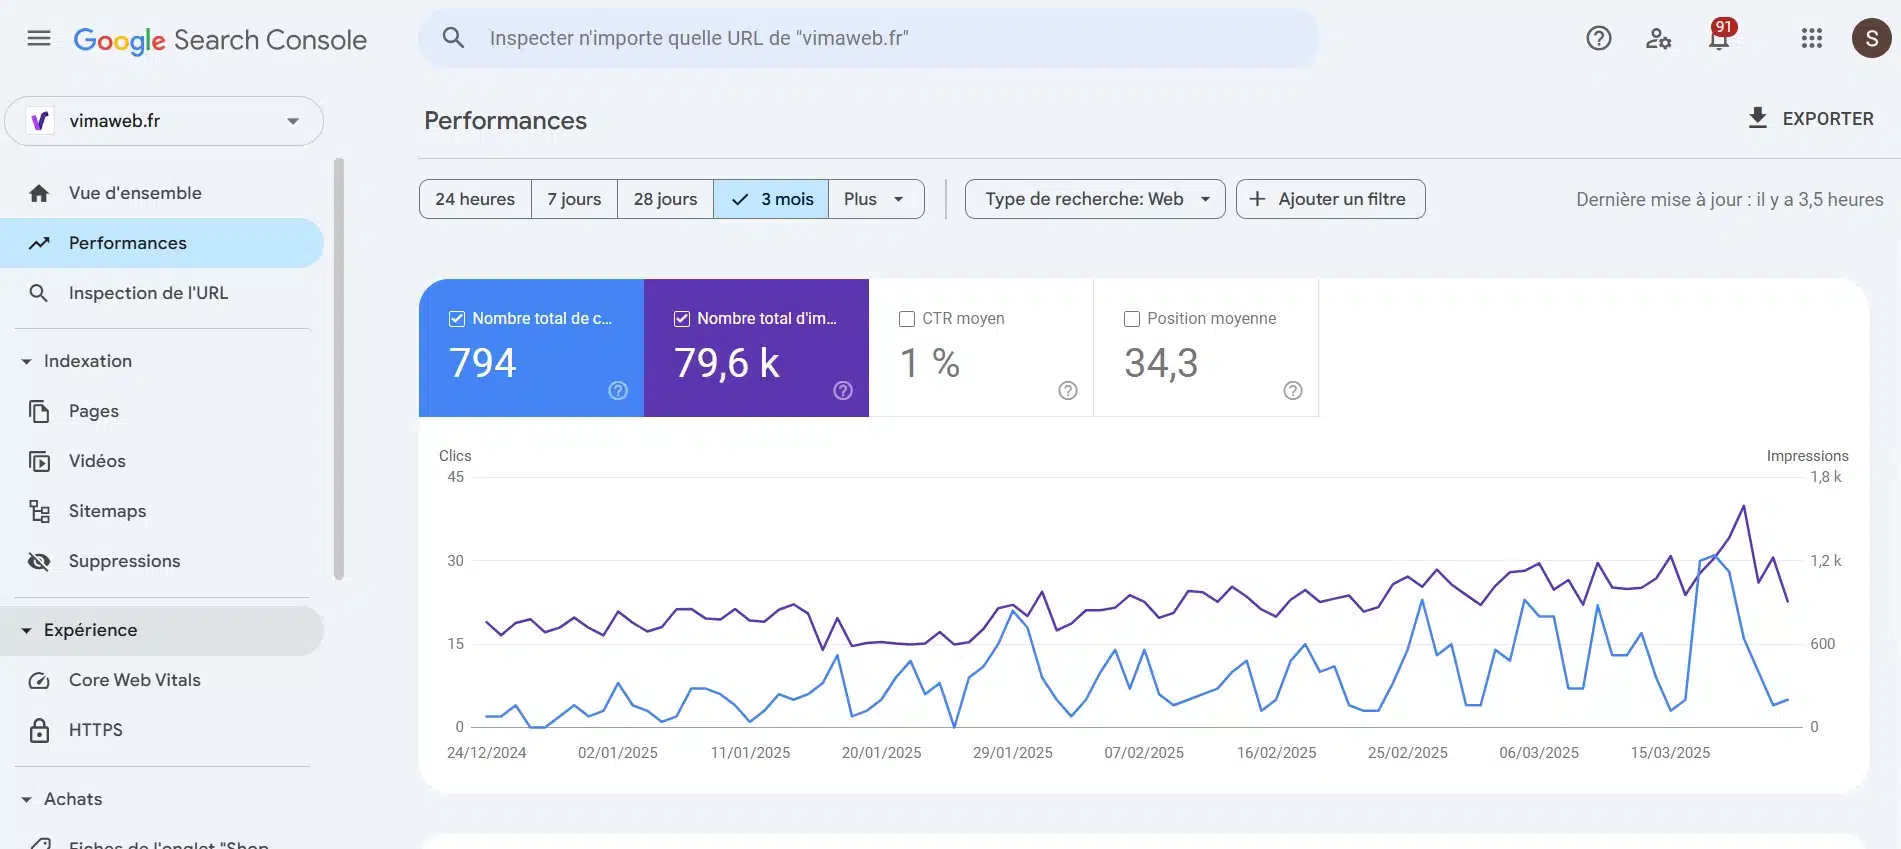Click Ajouter un filtre button

pos(1330,199)
